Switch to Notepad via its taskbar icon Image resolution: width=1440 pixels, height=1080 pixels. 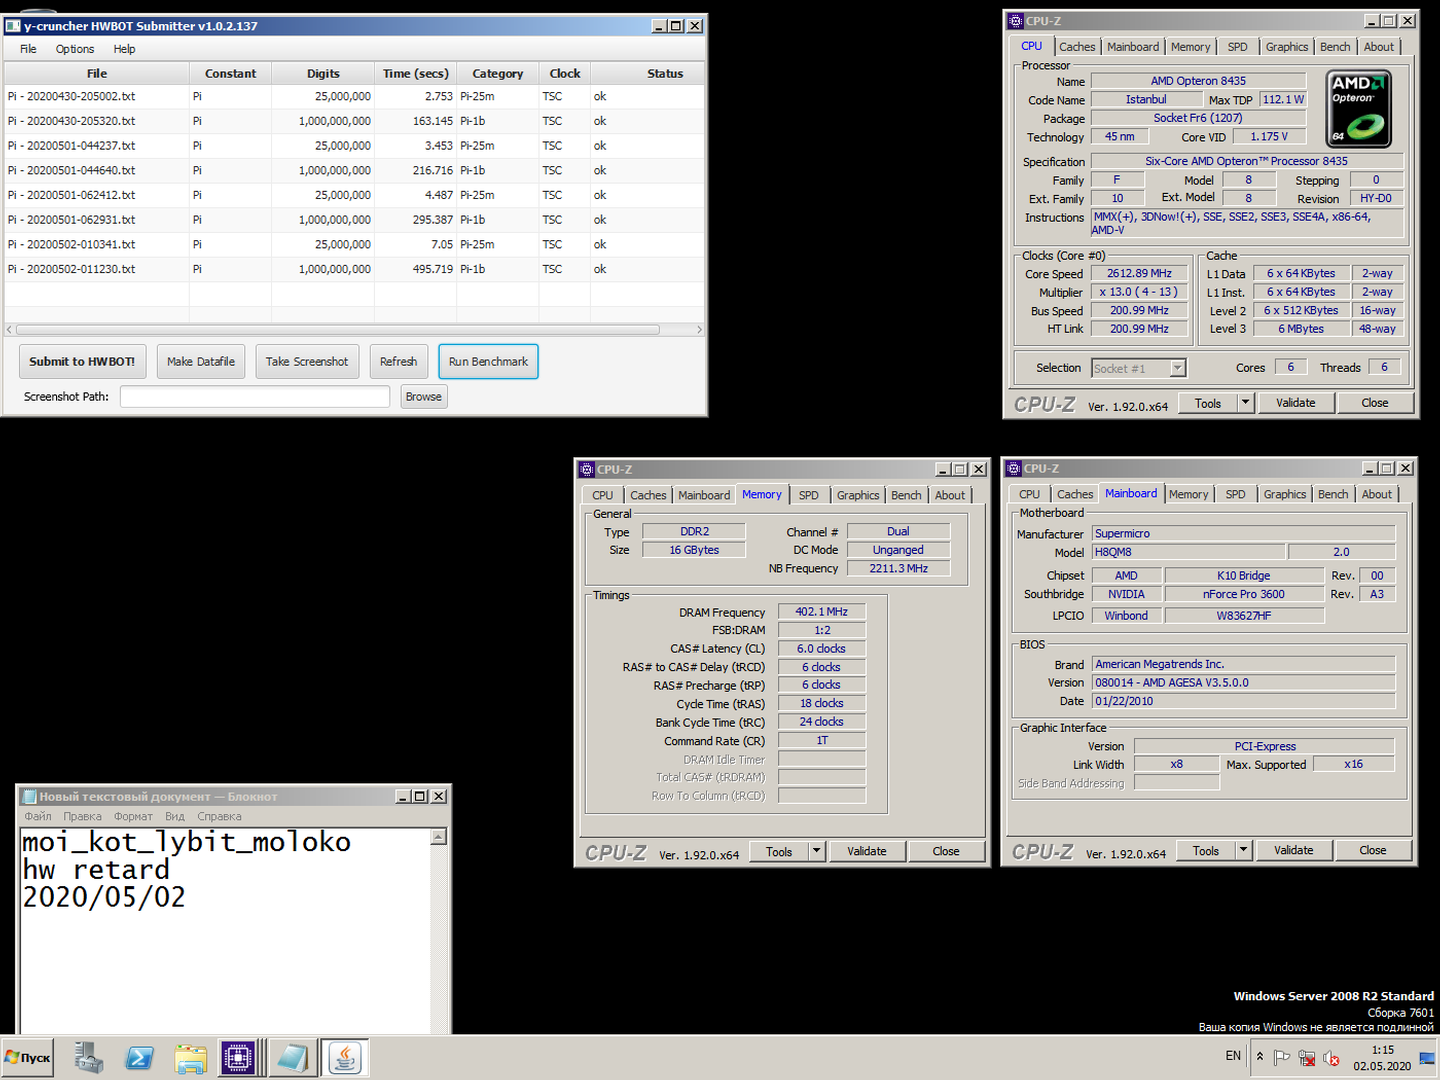293,1058
